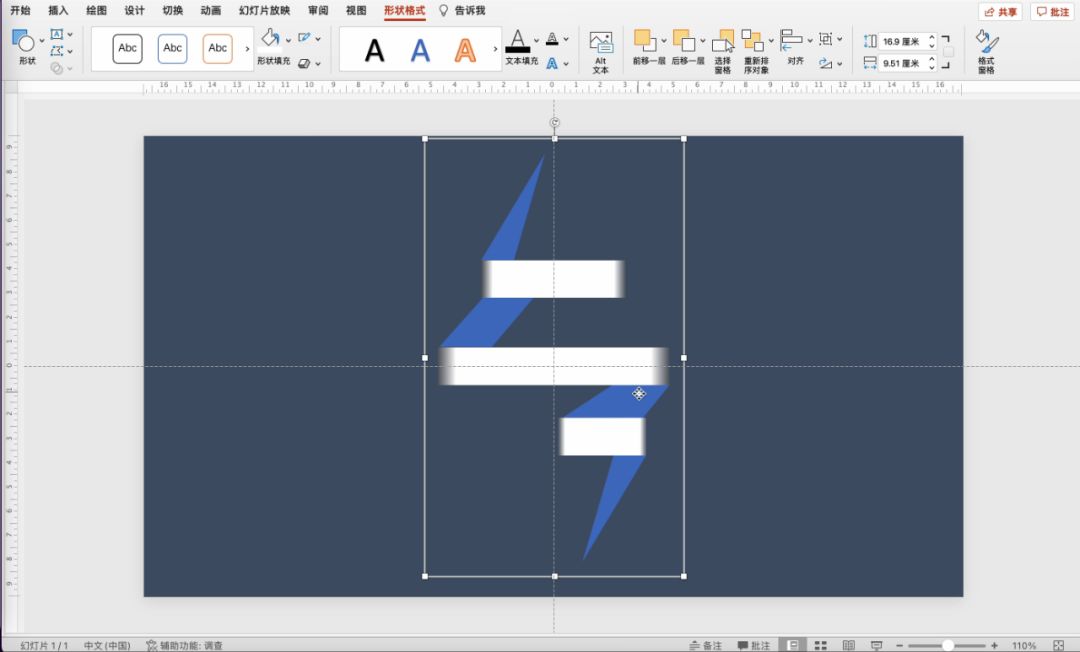1080x652 pixels.
Task: Expand the 文本填充 dropdown arrow
Action: coord(537,40)
